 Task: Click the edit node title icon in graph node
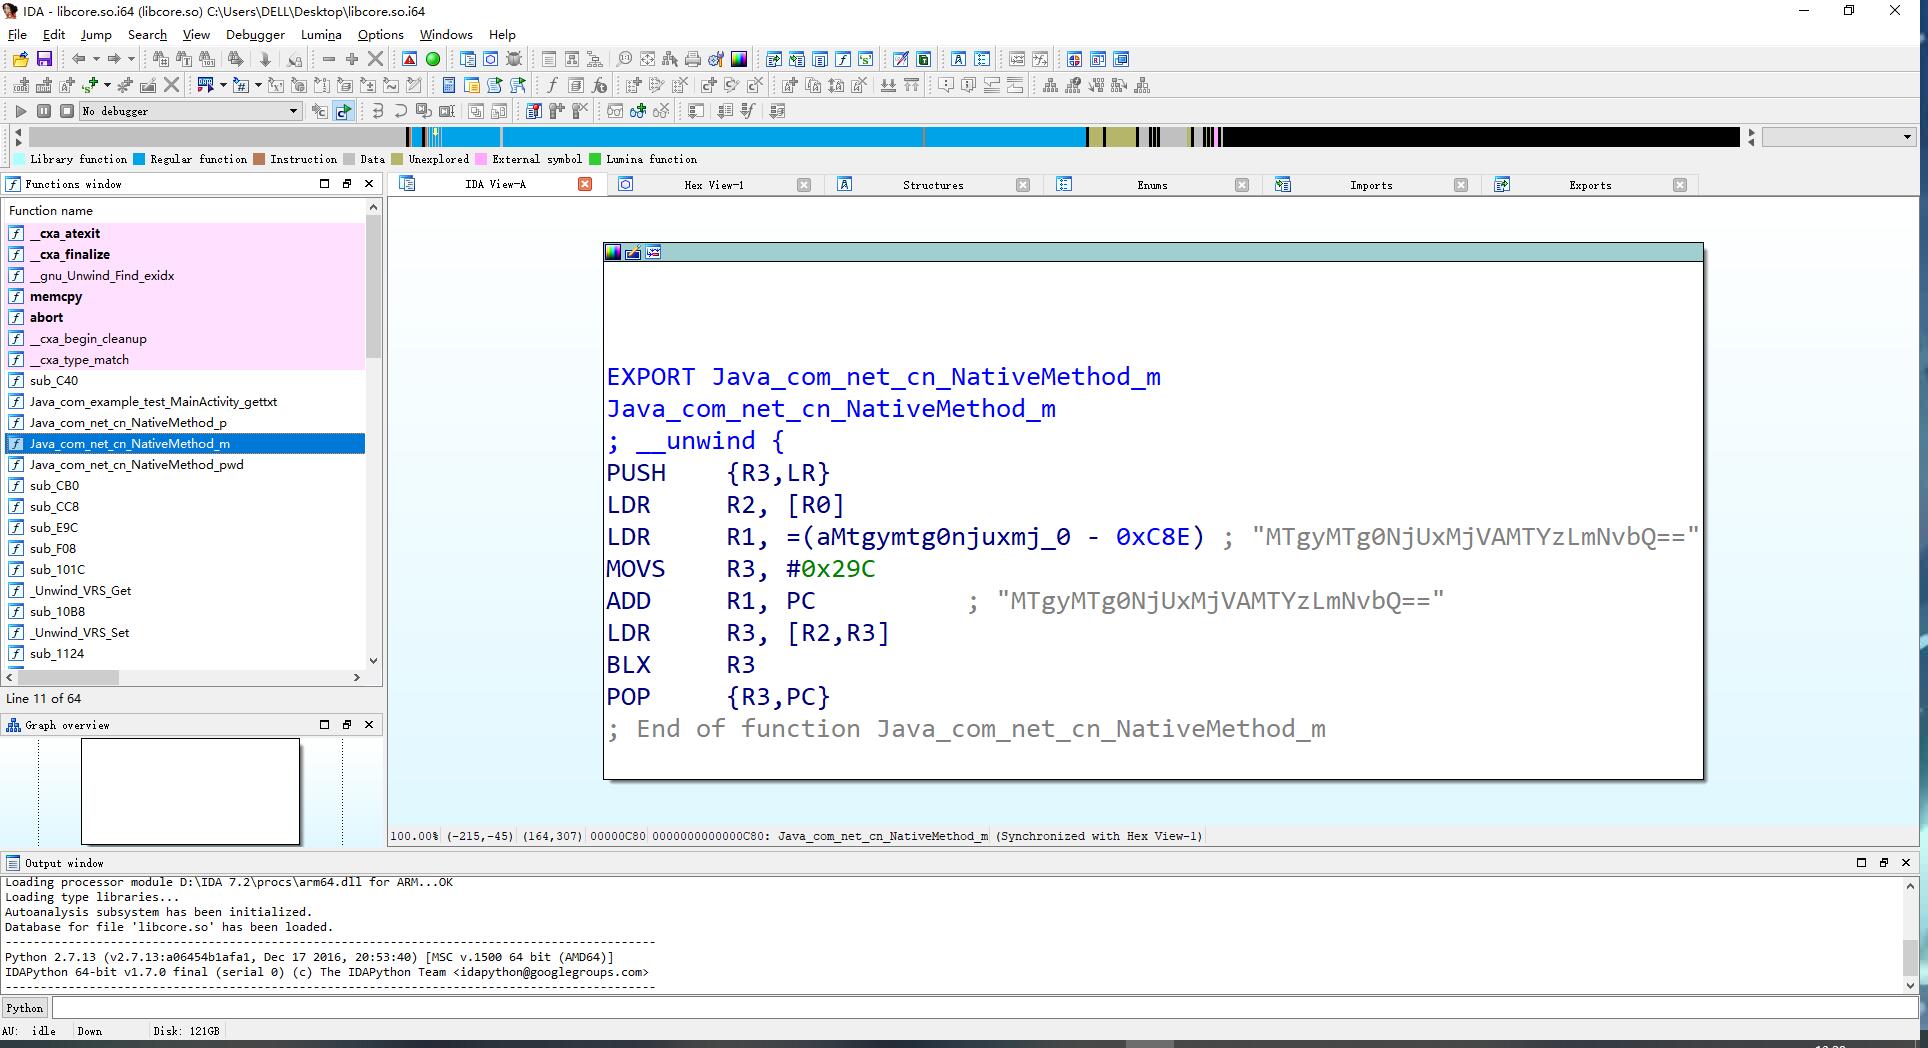pos(633,252)
